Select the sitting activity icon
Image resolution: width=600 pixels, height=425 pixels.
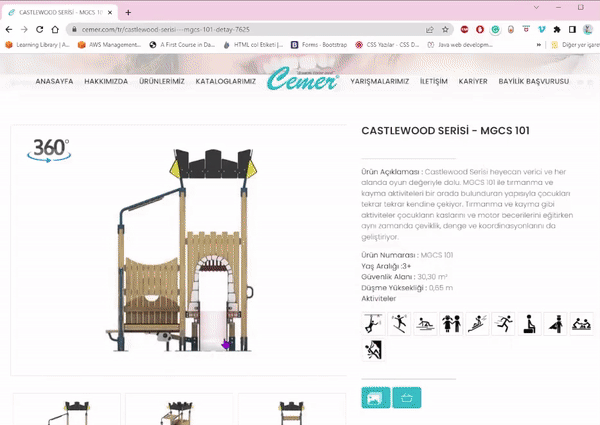pos(529,324)
